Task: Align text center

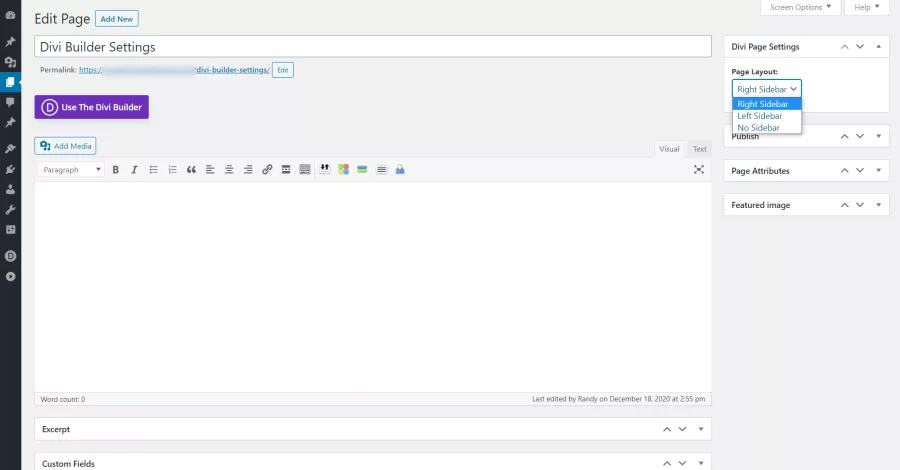Action: pos(229,169)
